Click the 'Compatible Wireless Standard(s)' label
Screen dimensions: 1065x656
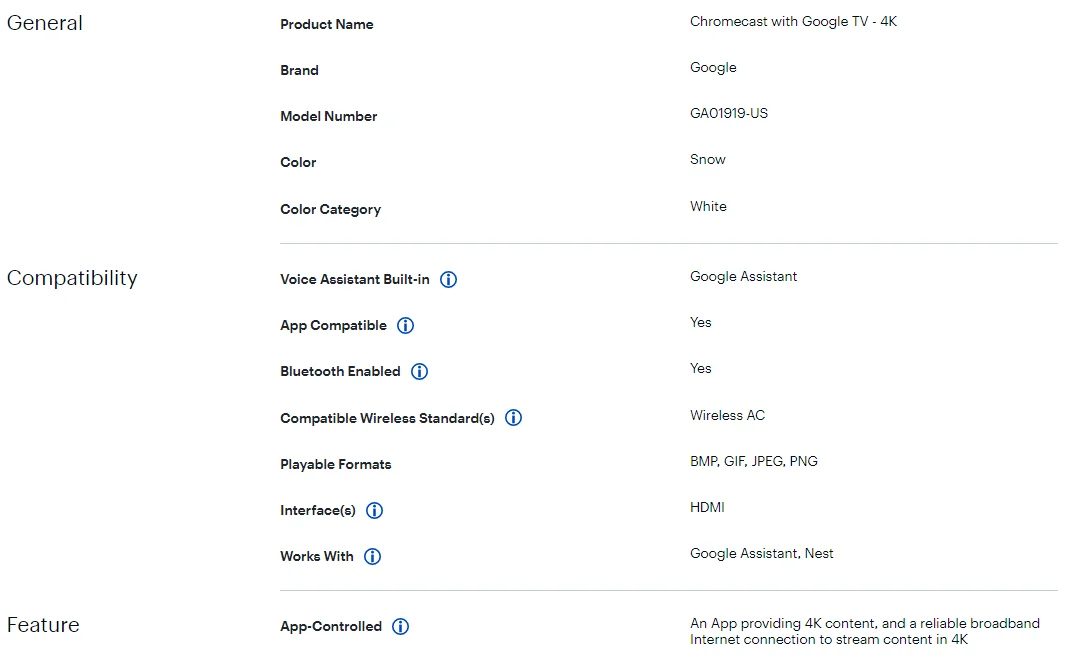(387, 418)
